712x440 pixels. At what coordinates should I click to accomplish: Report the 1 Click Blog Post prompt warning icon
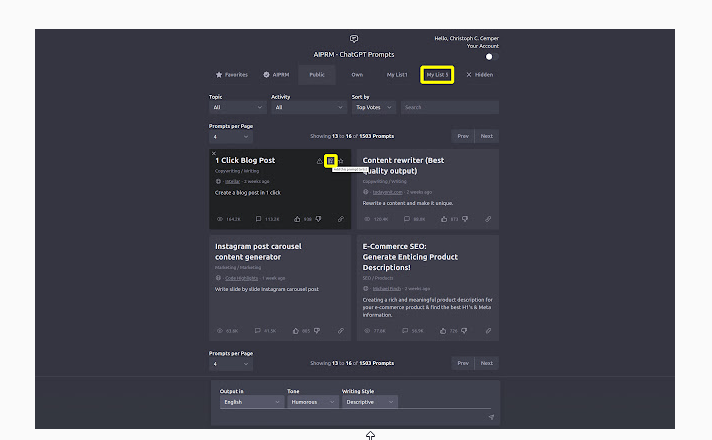[x=320, y=161]
